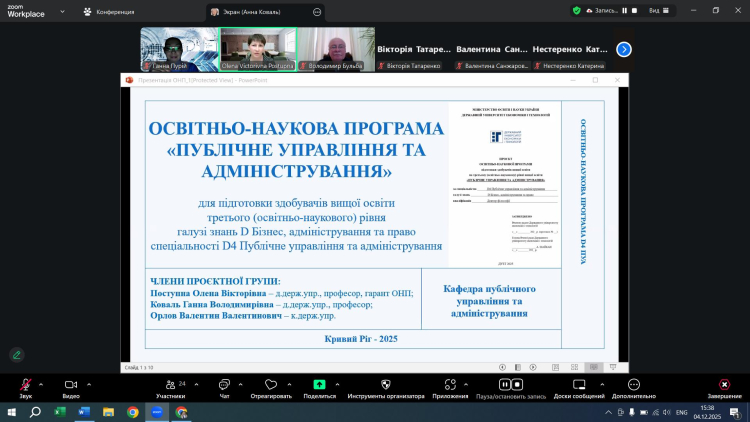
Task: Open Инструменты организатора host tools
Action: (386, 385)
